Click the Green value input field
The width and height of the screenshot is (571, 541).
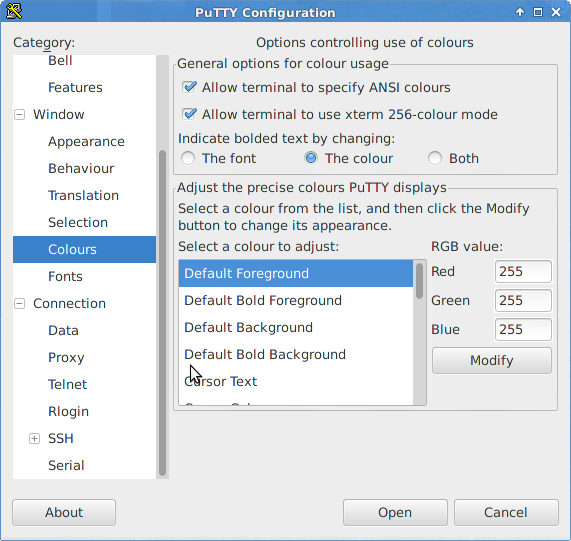523,301
